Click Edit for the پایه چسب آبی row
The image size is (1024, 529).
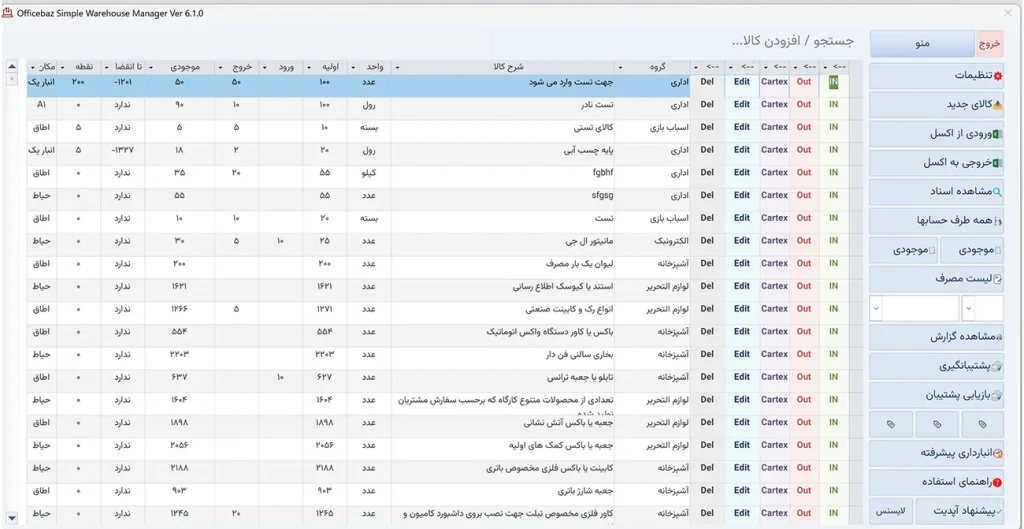point(742,150)
